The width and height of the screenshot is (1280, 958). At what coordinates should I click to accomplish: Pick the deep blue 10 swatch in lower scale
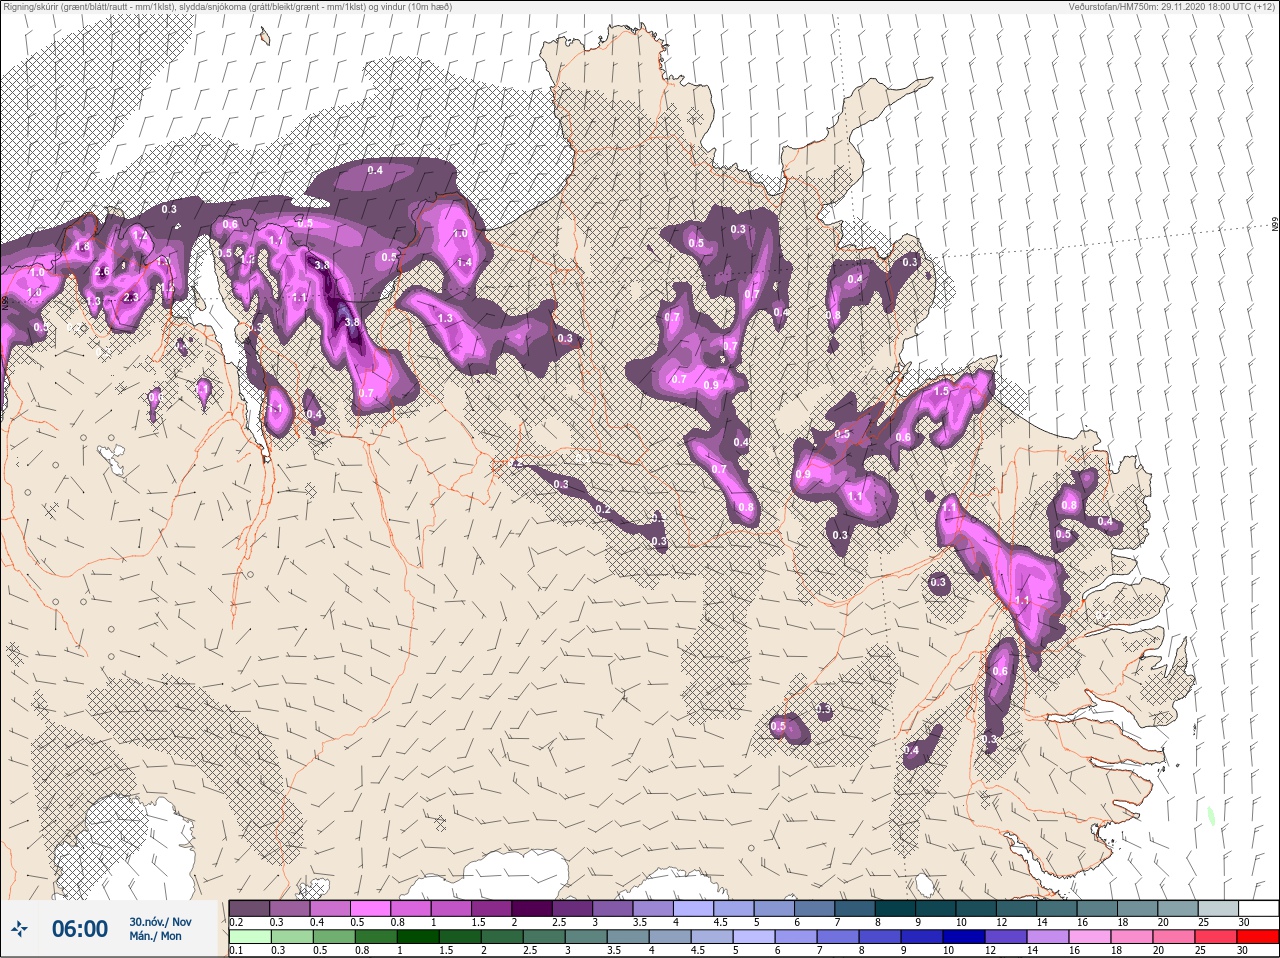(964, 936)
